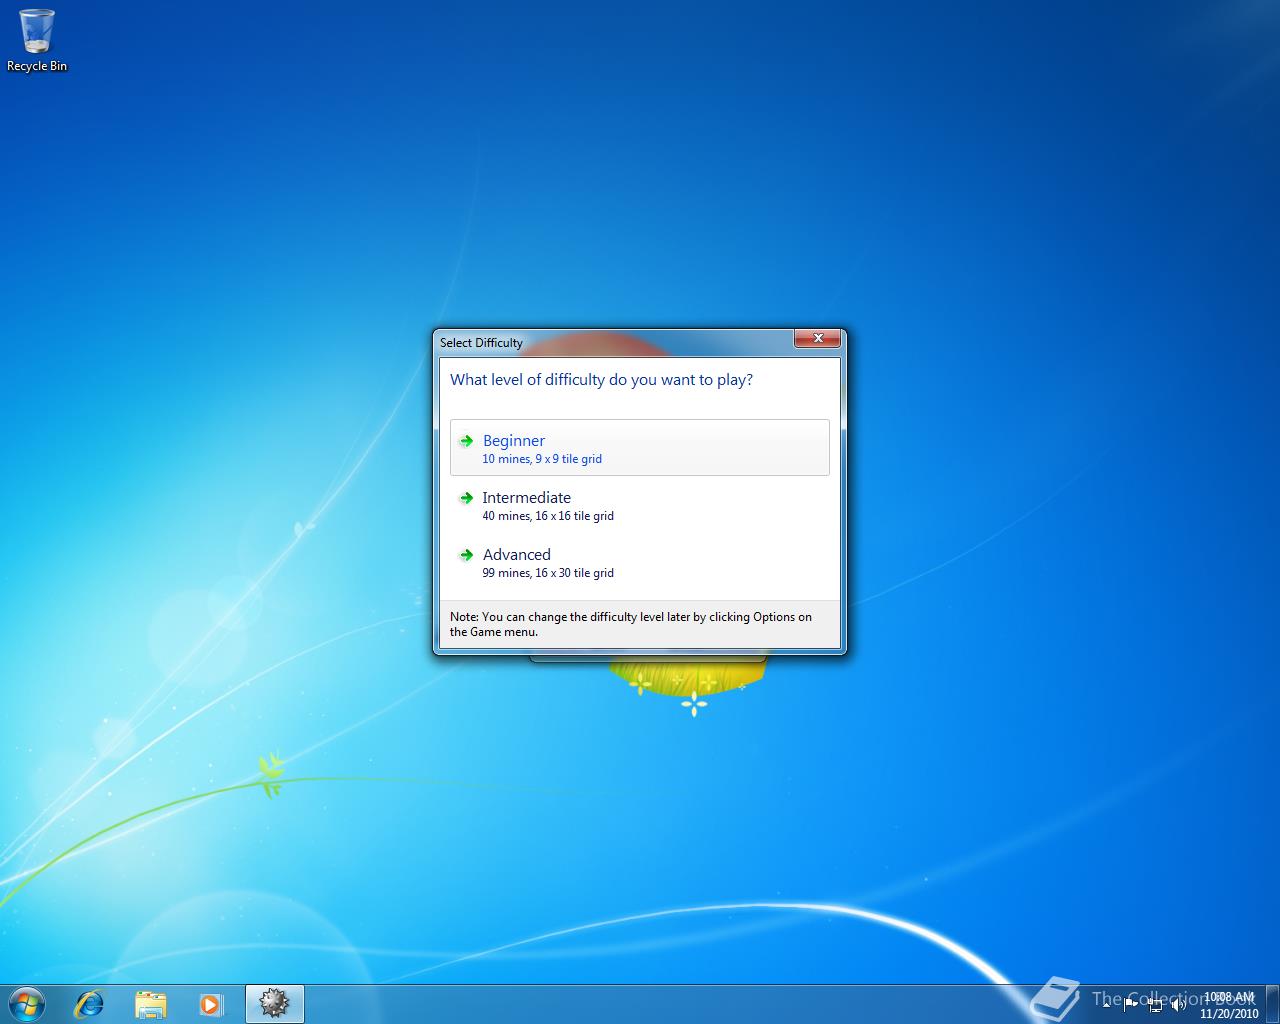This screenshot has width=1280, height=1024.
Task: Close the Select Difficulty dialog
Action: [818, 338]
